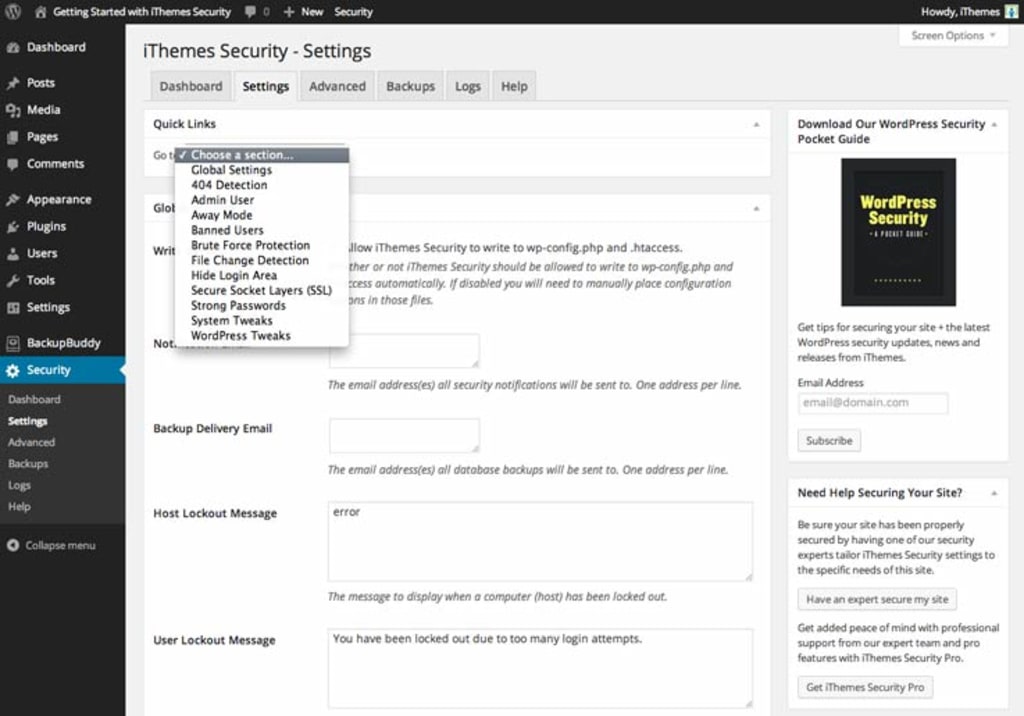Click the Plugins plug icon

12,227
